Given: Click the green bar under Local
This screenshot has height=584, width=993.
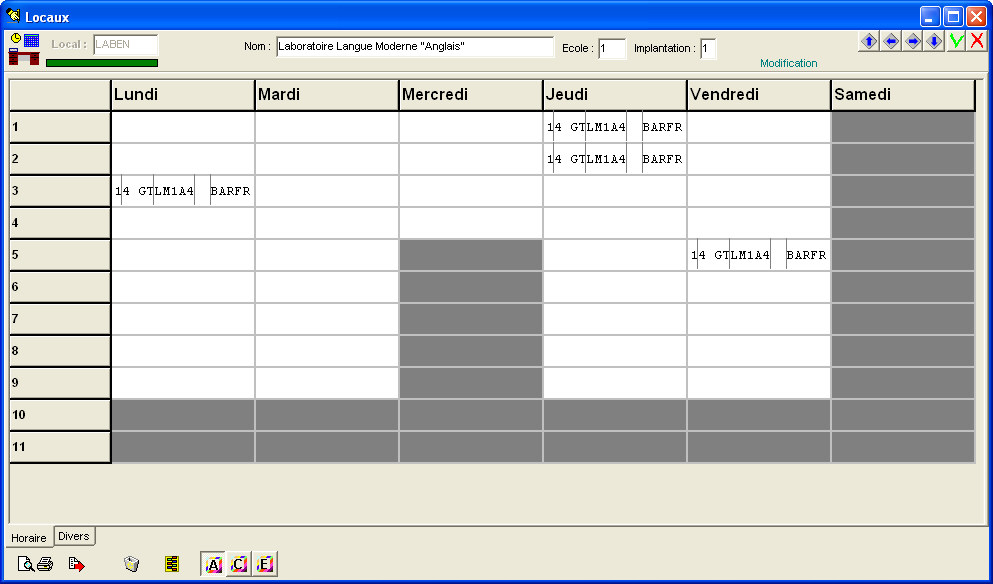Looking at the screenshot, I should click(102, 62).
